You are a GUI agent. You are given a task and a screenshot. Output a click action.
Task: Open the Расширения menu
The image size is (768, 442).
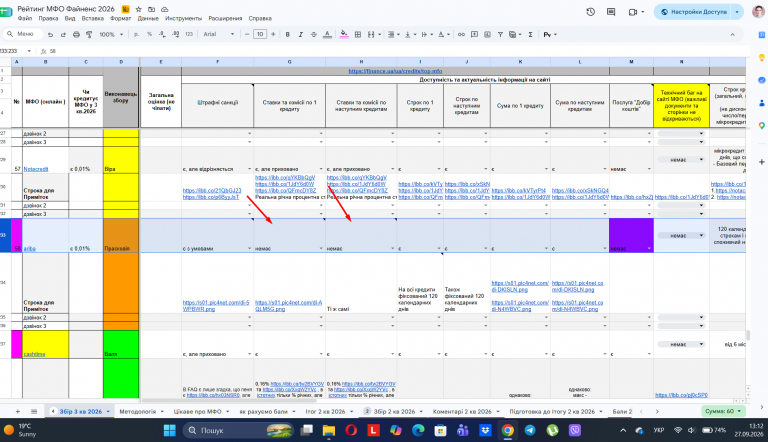[x=225, y=19]
